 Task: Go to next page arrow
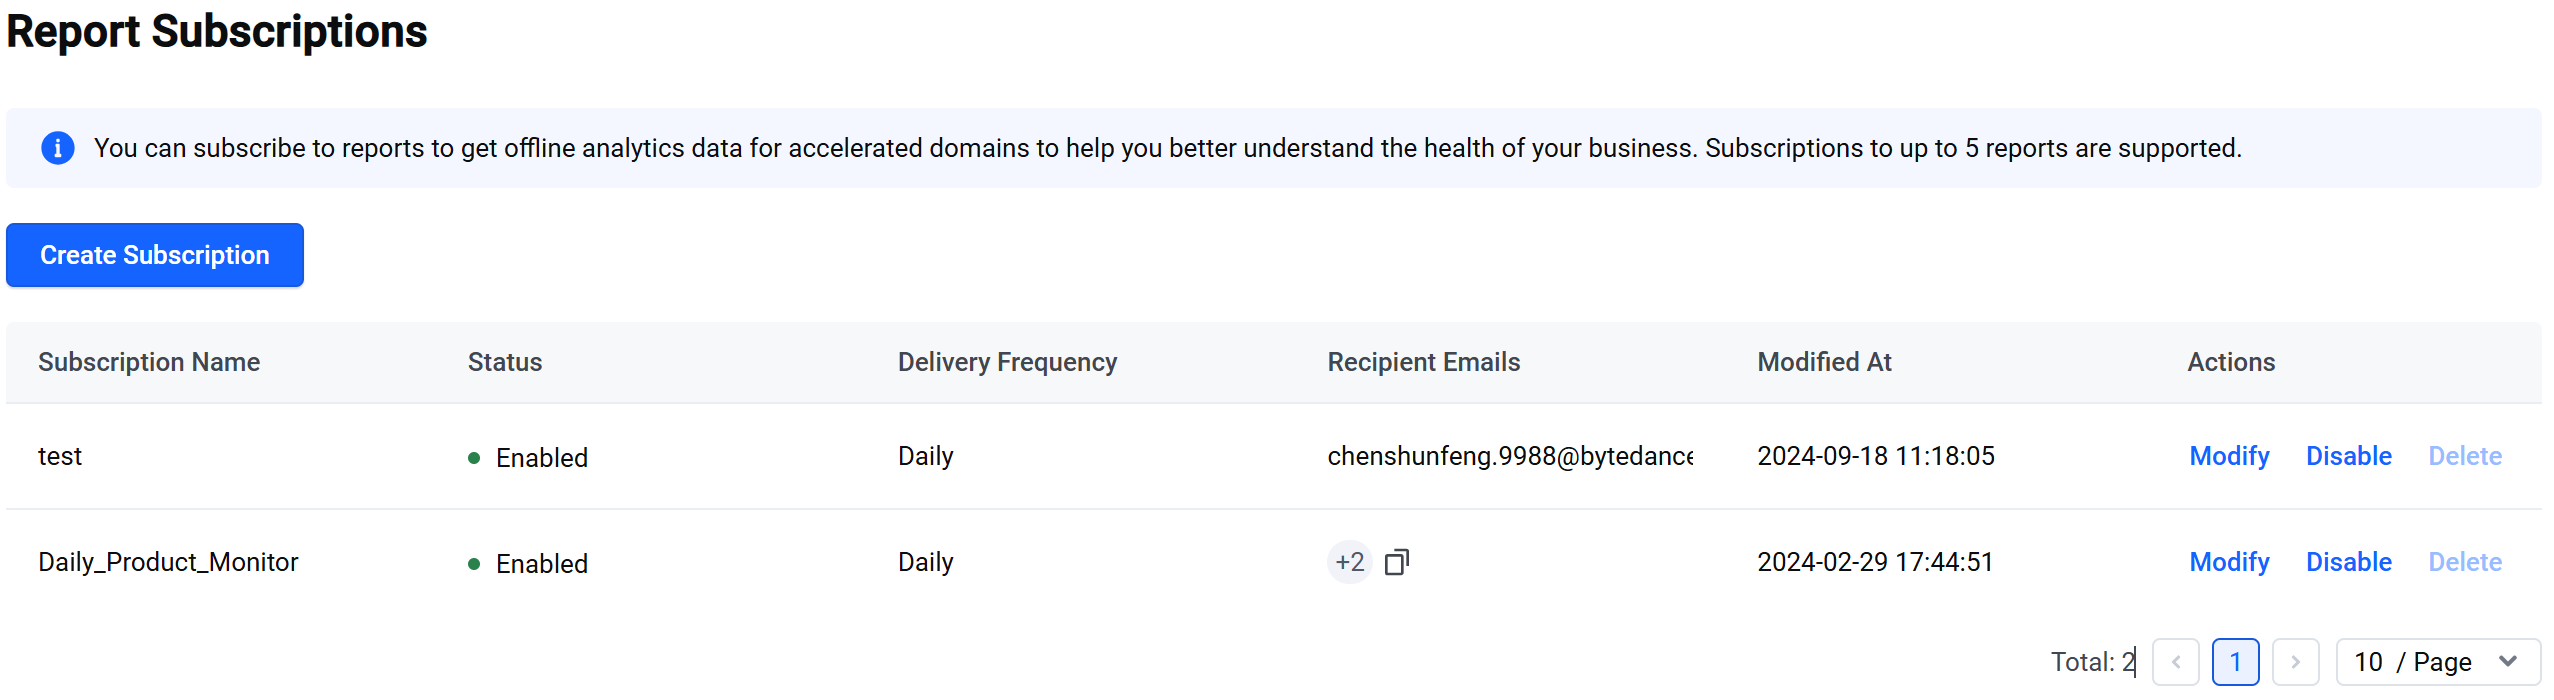coord(2296,662)
